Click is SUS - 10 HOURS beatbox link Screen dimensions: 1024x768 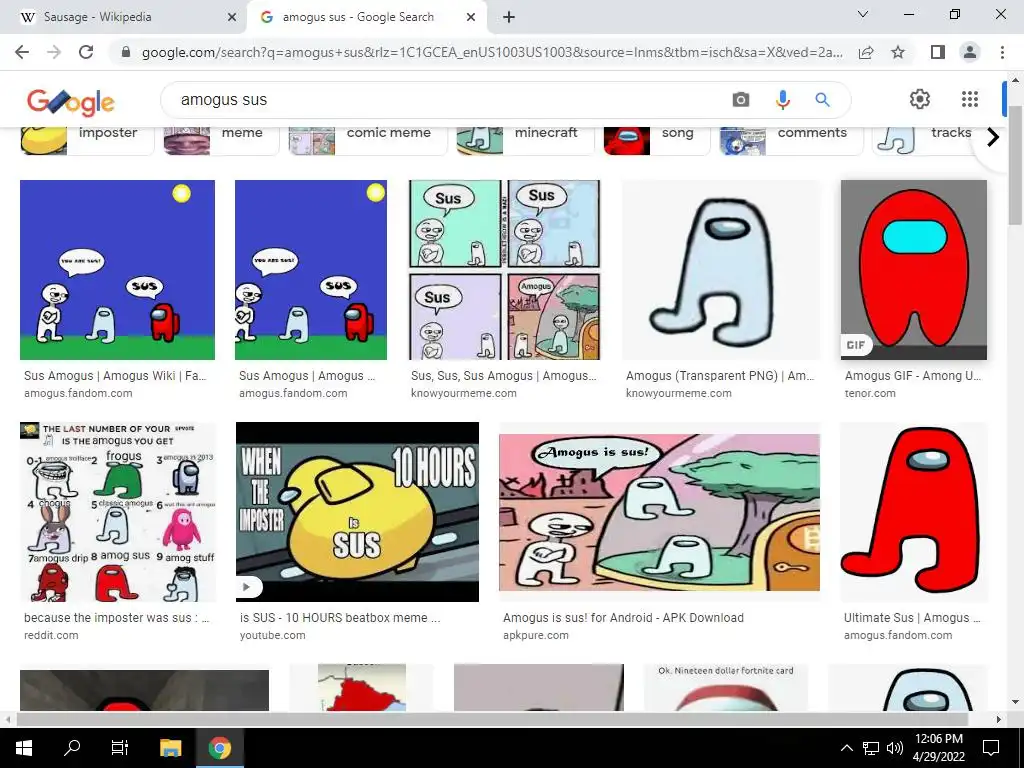(340, 617)
